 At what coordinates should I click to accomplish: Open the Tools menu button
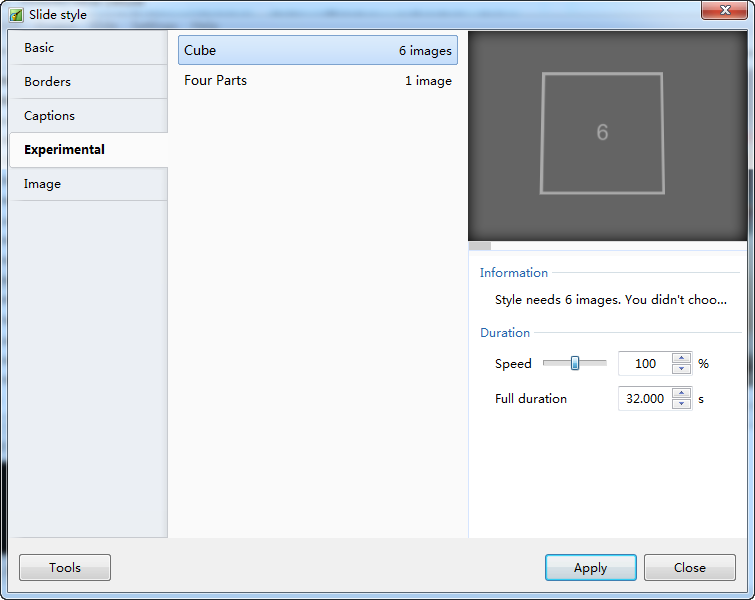[x=65, y=568]
